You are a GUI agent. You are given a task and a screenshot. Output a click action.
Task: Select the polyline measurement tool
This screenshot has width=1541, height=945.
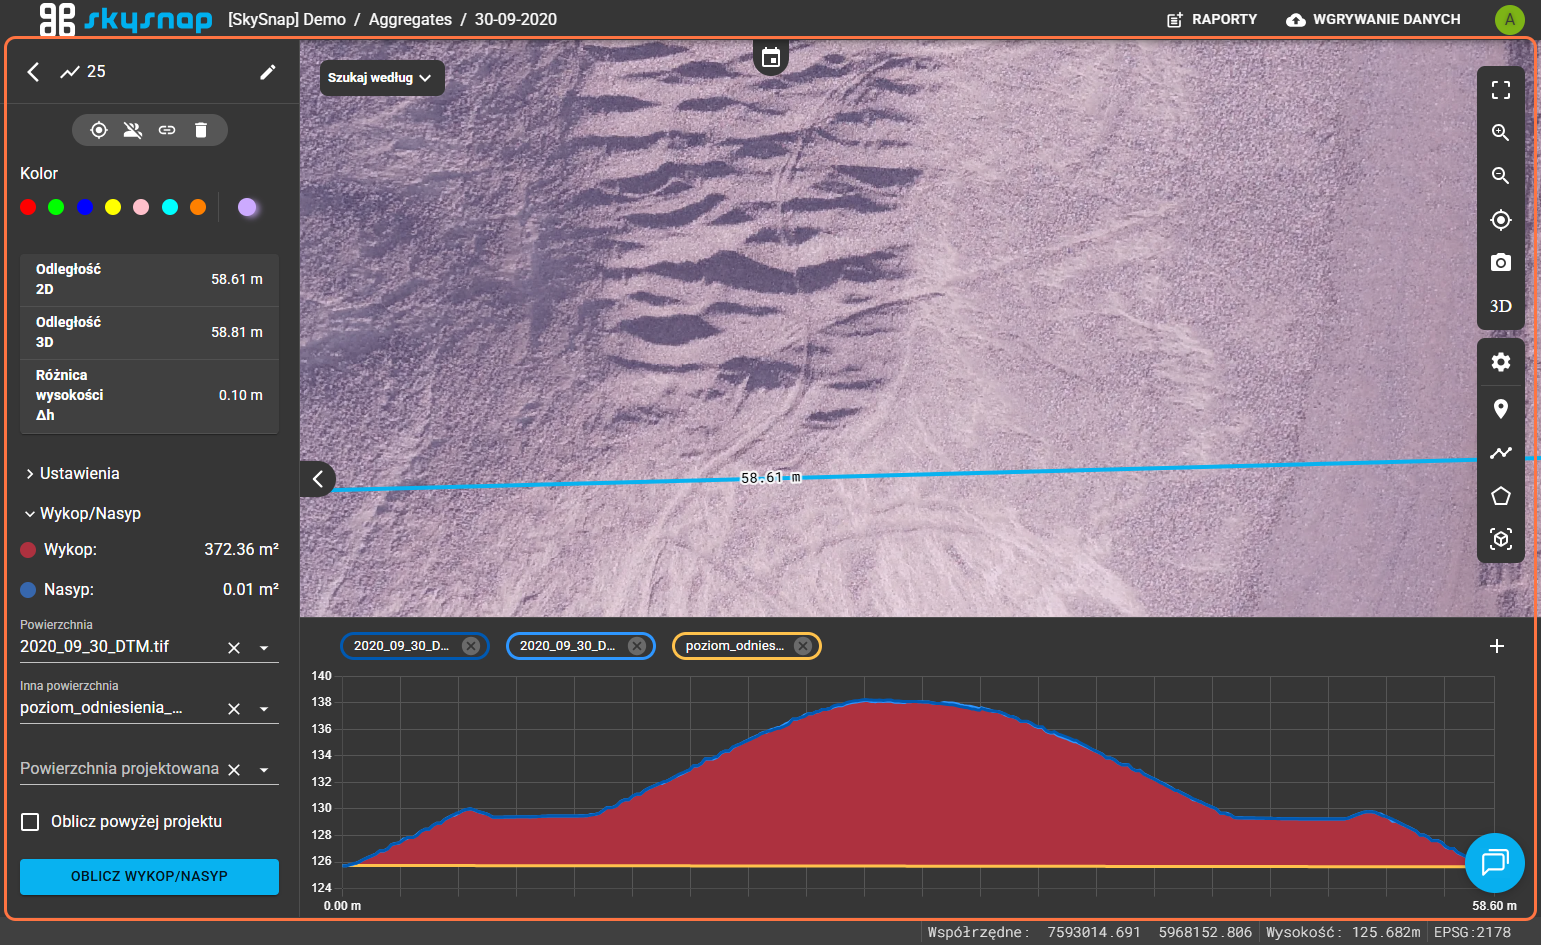click(1500, 453)
